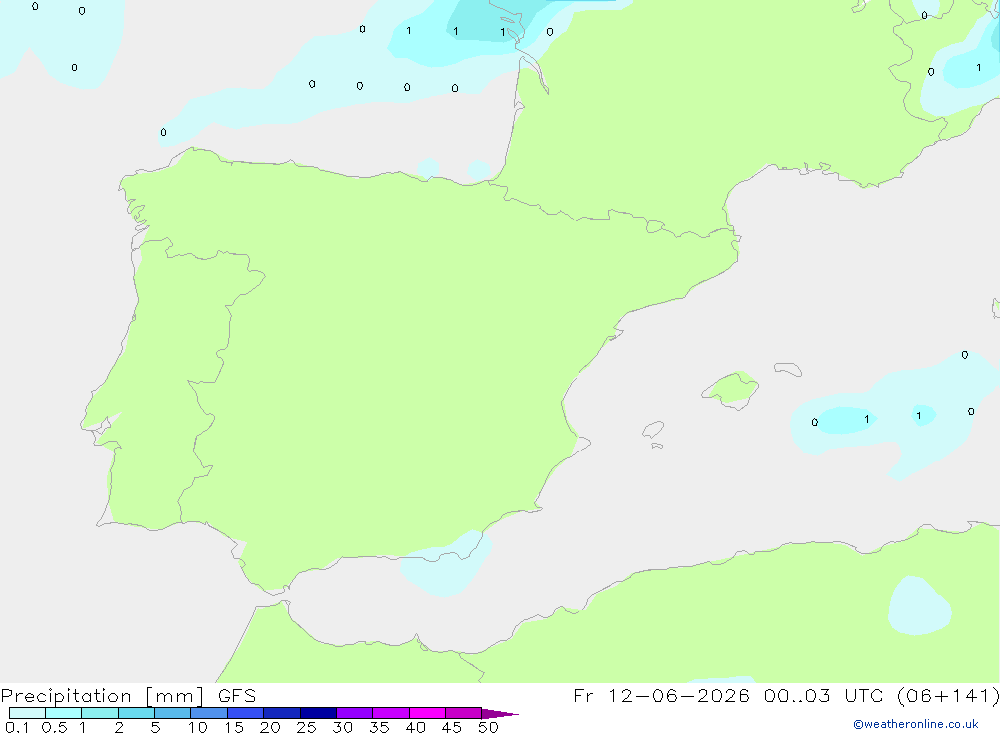Pick the dark blue swatch between 20 and 25

click(x=282, y=713)
